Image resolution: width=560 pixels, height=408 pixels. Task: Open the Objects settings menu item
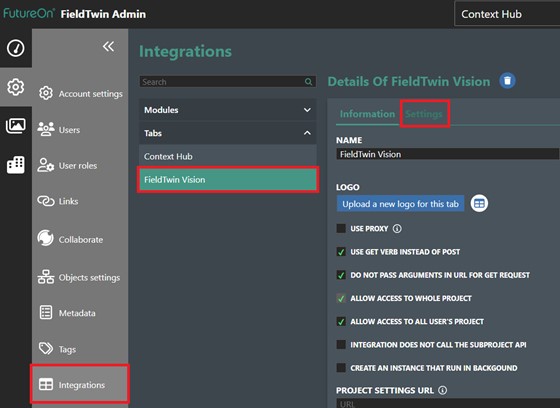pyautogui.click(x=79, y=277)
